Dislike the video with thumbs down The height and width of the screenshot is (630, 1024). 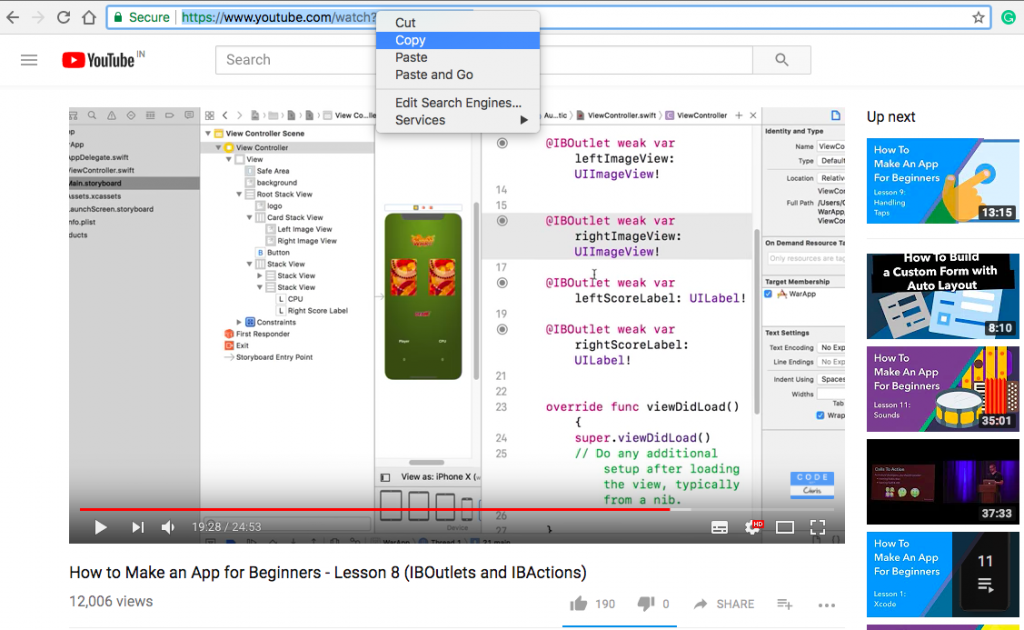tap(646, 604)
